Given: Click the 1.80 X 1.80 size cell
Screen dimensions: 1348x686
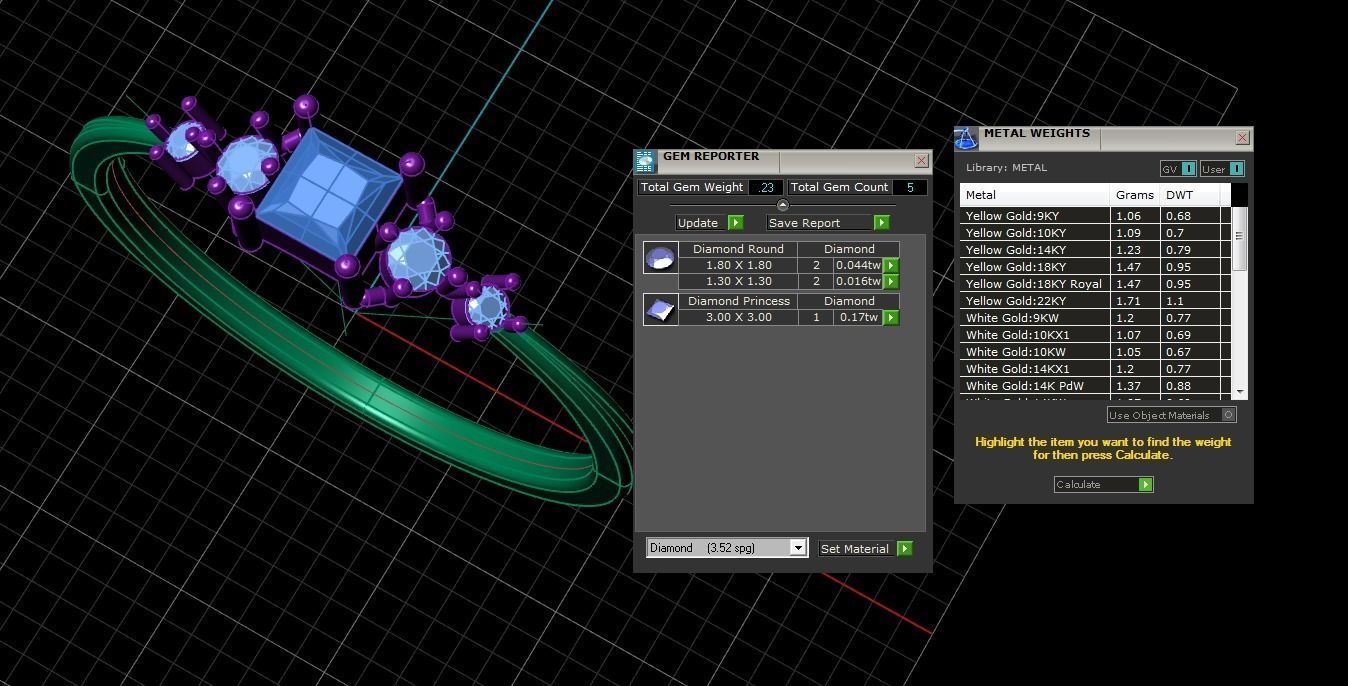Looking at the screenshot, I should click(738, 266).
